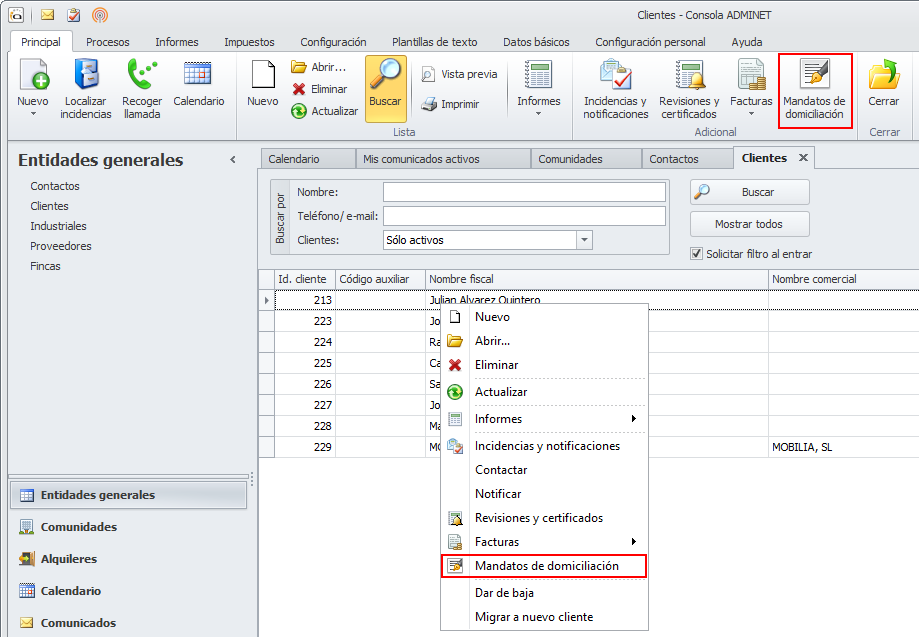The width and height of the screenshot is (919, 637).
Task: Click the Localizar incidencias ribbon icon
Action: (x=86, y=78)
